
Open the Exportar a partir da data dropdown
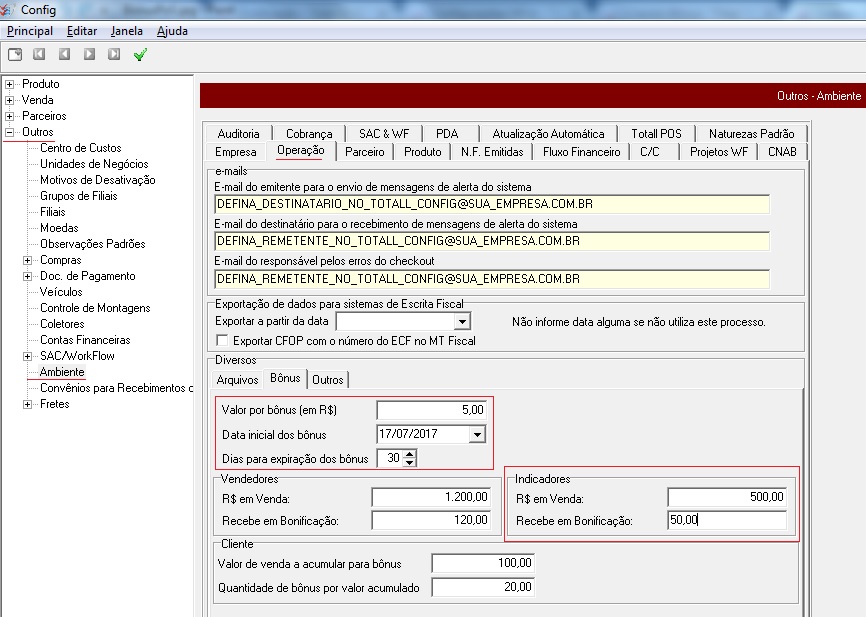tap(462, 321)
